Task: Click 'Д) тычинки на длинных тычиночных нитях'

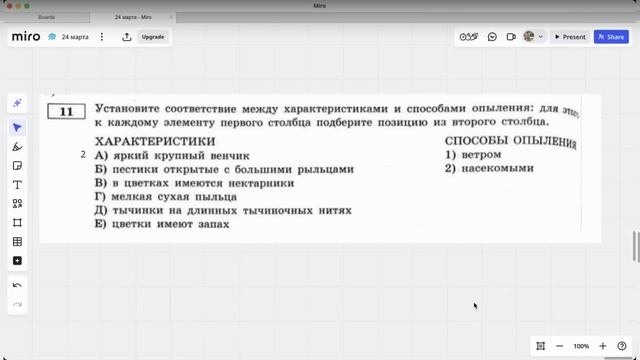Action: pyautogui.click(x=223, y=211)
